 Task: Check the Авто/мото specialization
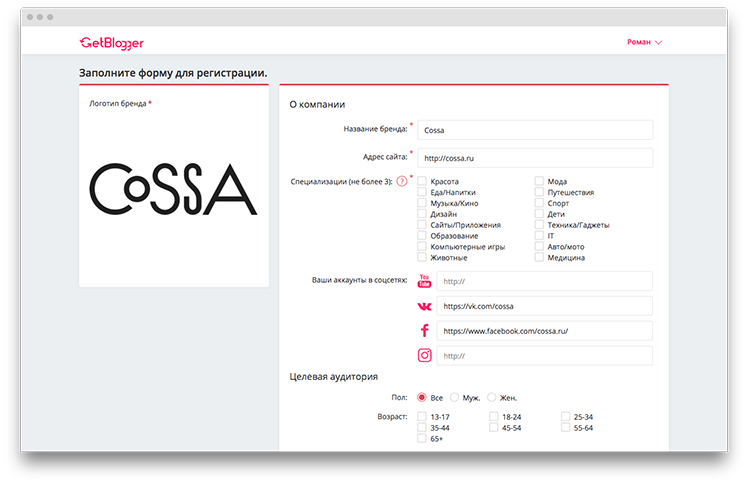click(x=539, y=247)
